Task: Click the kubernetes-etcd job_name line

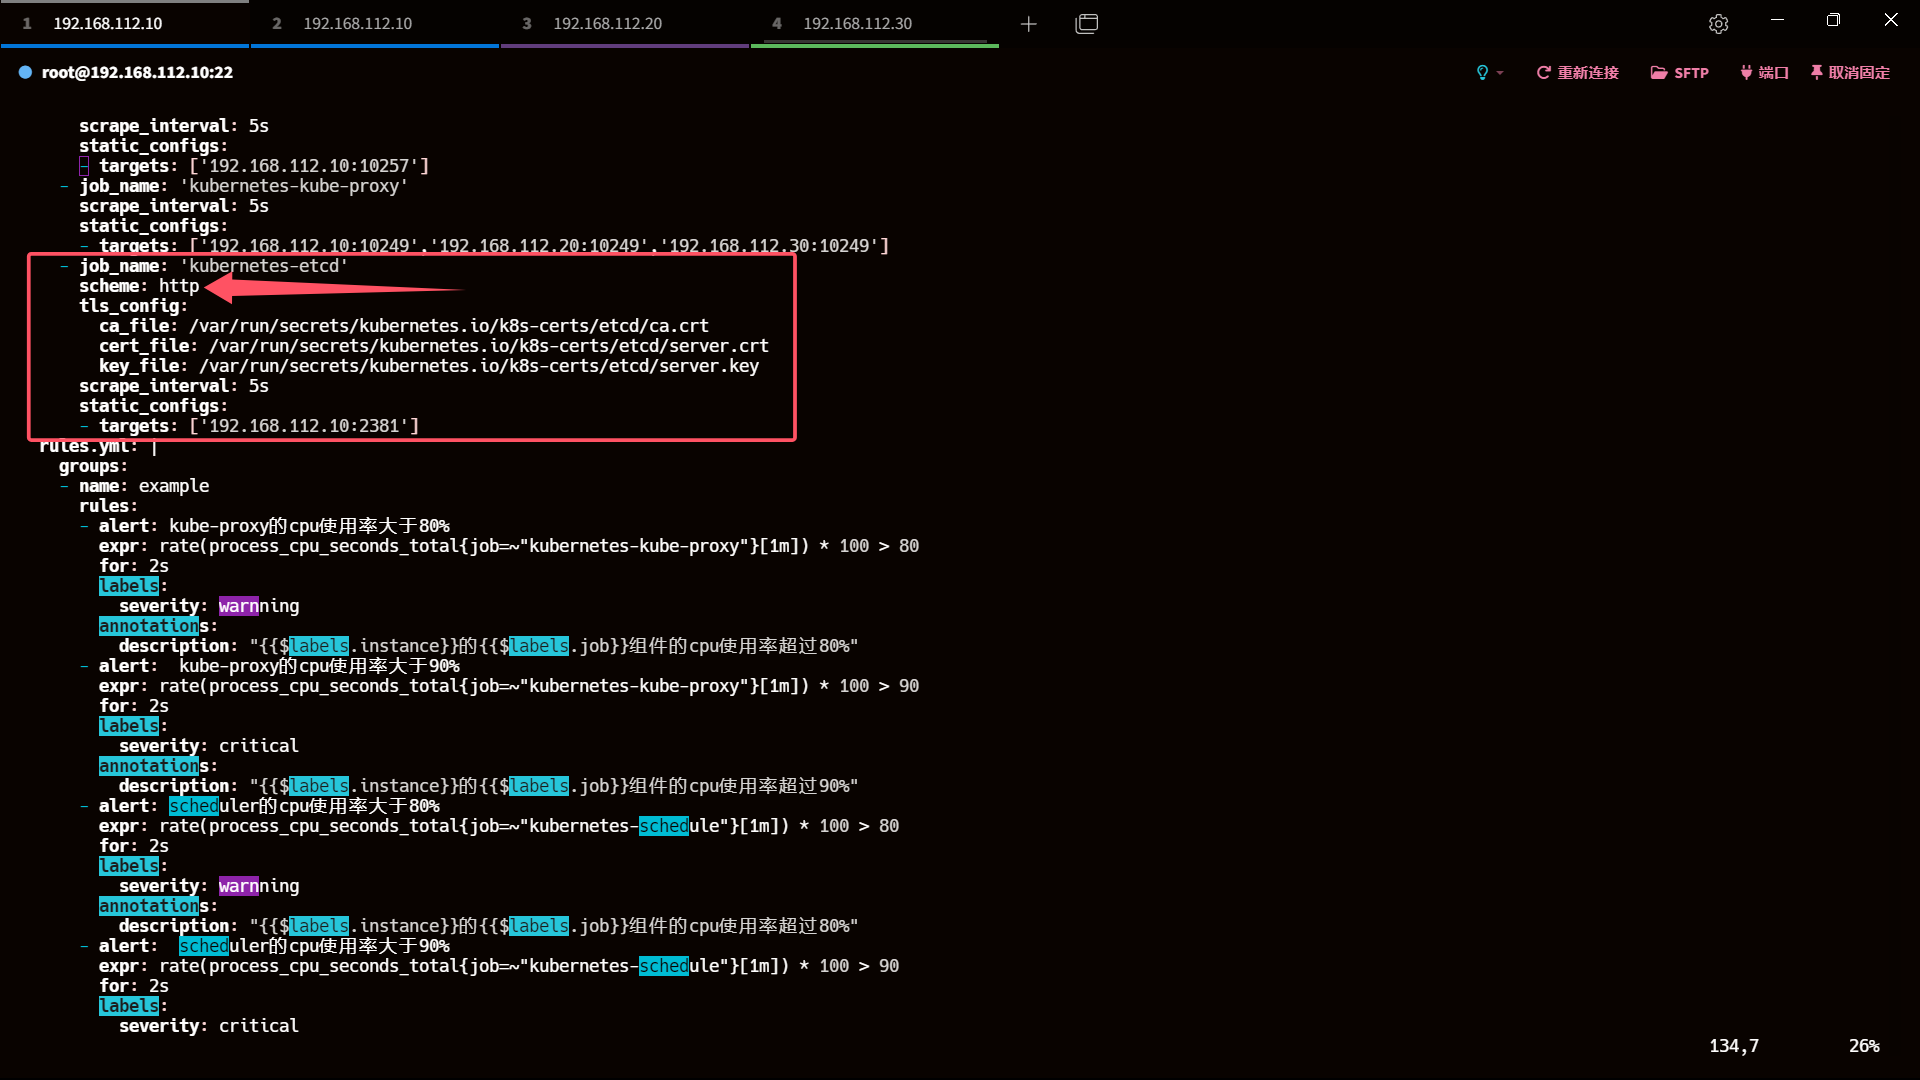Action: coord(264,266)
